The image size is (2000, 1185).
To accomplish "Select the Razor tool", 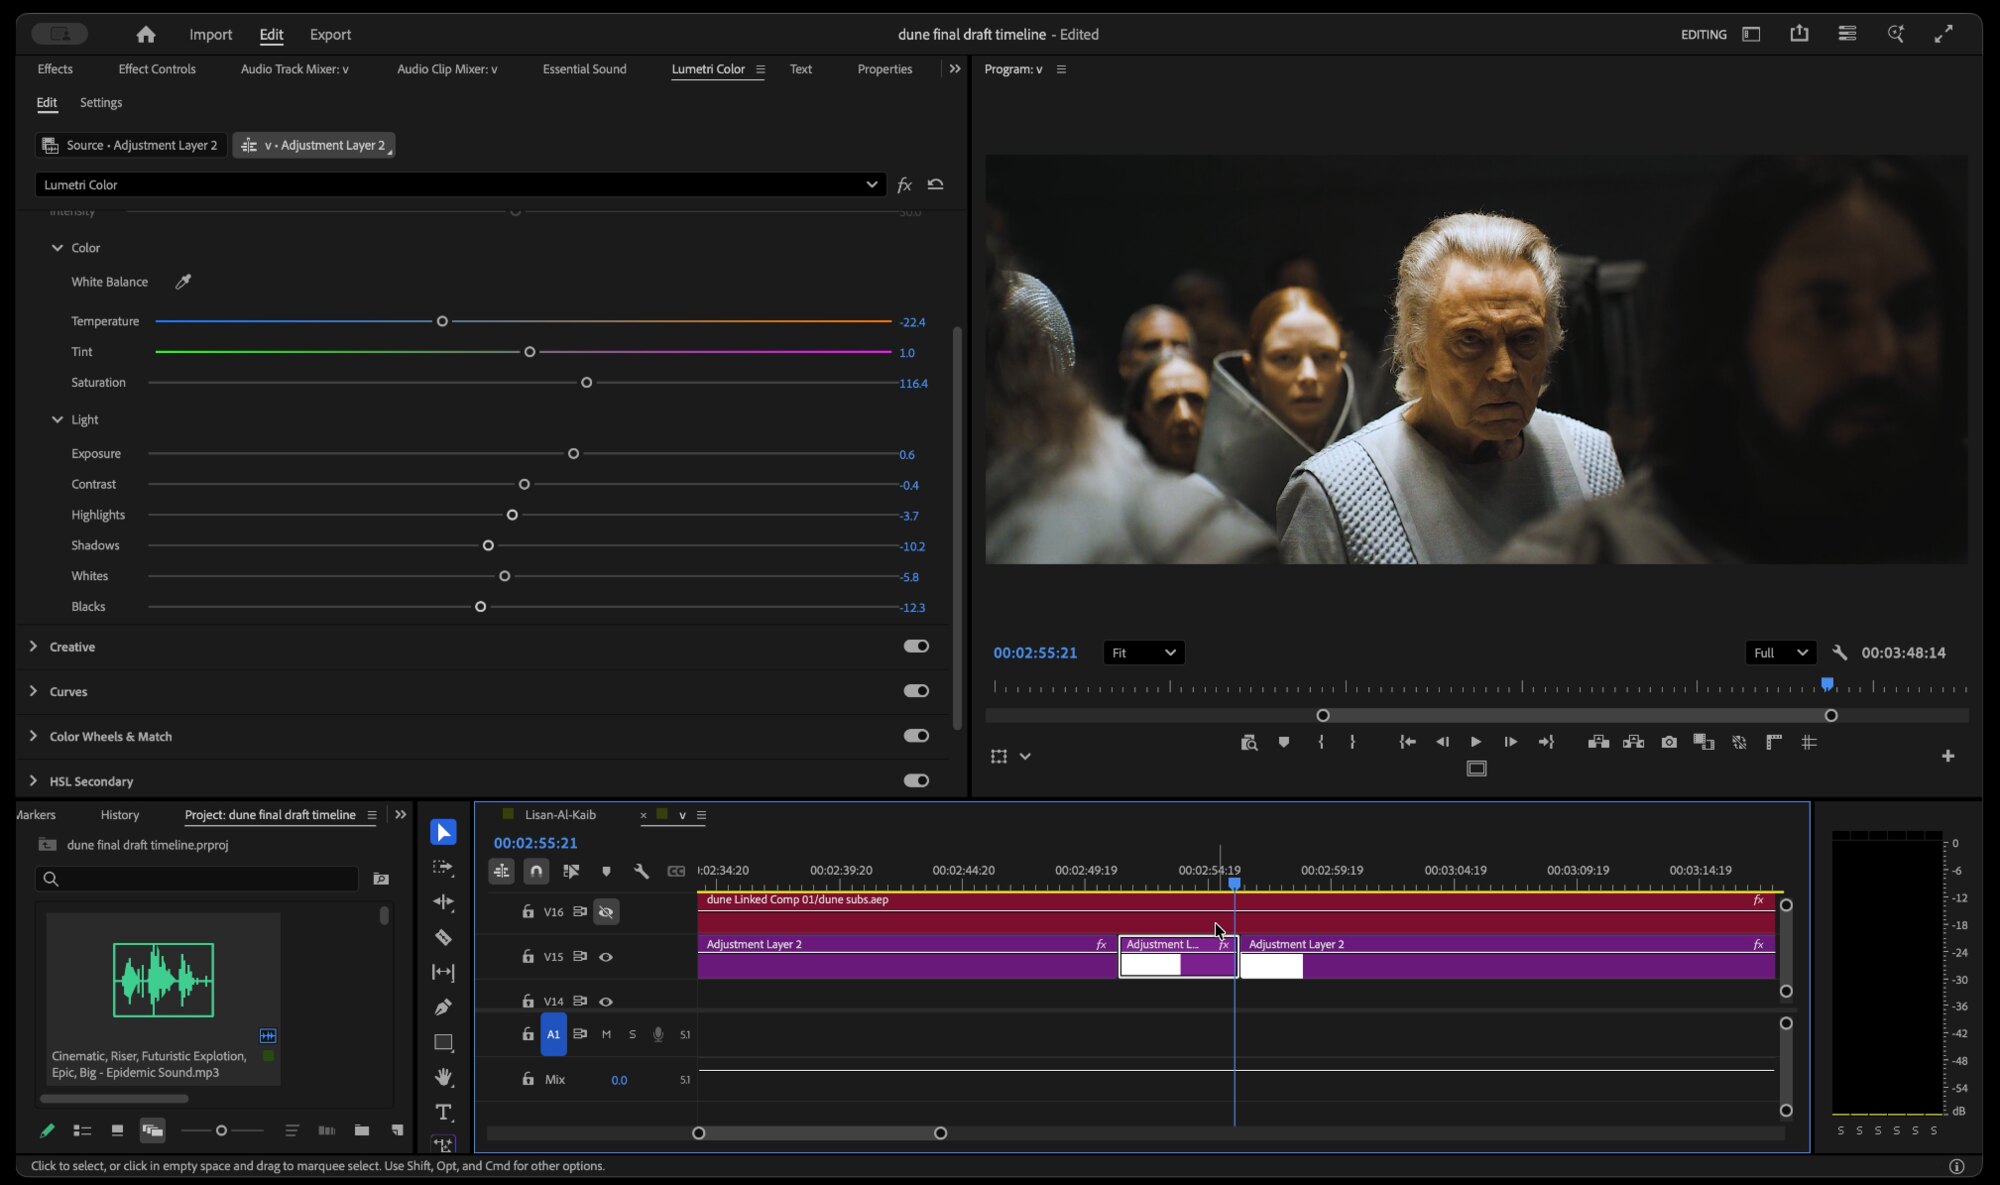I will point(443,937).
